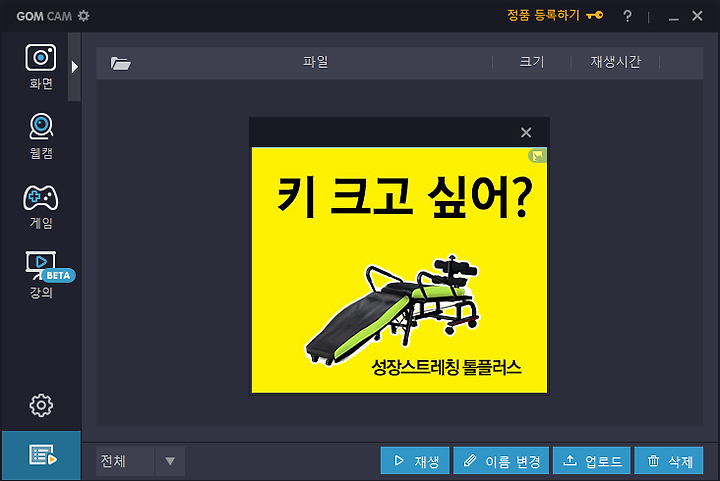Image resolution: width=720 pixels, height=481 pixels.
Task: Minimize the GOM CAM window
Action: coord(673,17)
